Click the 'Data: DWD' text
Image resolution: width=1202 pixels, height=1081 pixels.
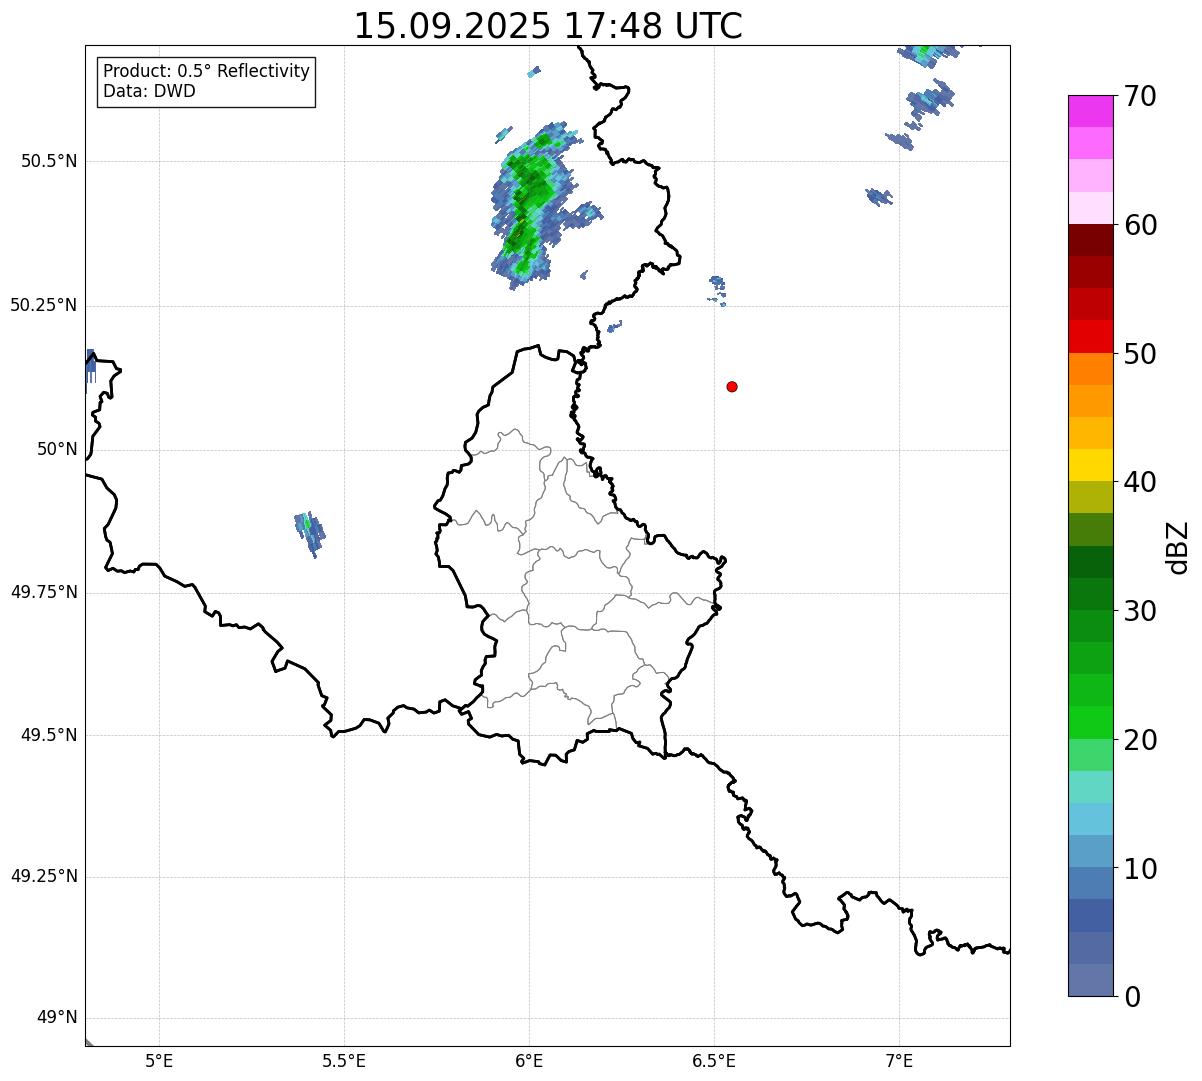coord(149,91)
